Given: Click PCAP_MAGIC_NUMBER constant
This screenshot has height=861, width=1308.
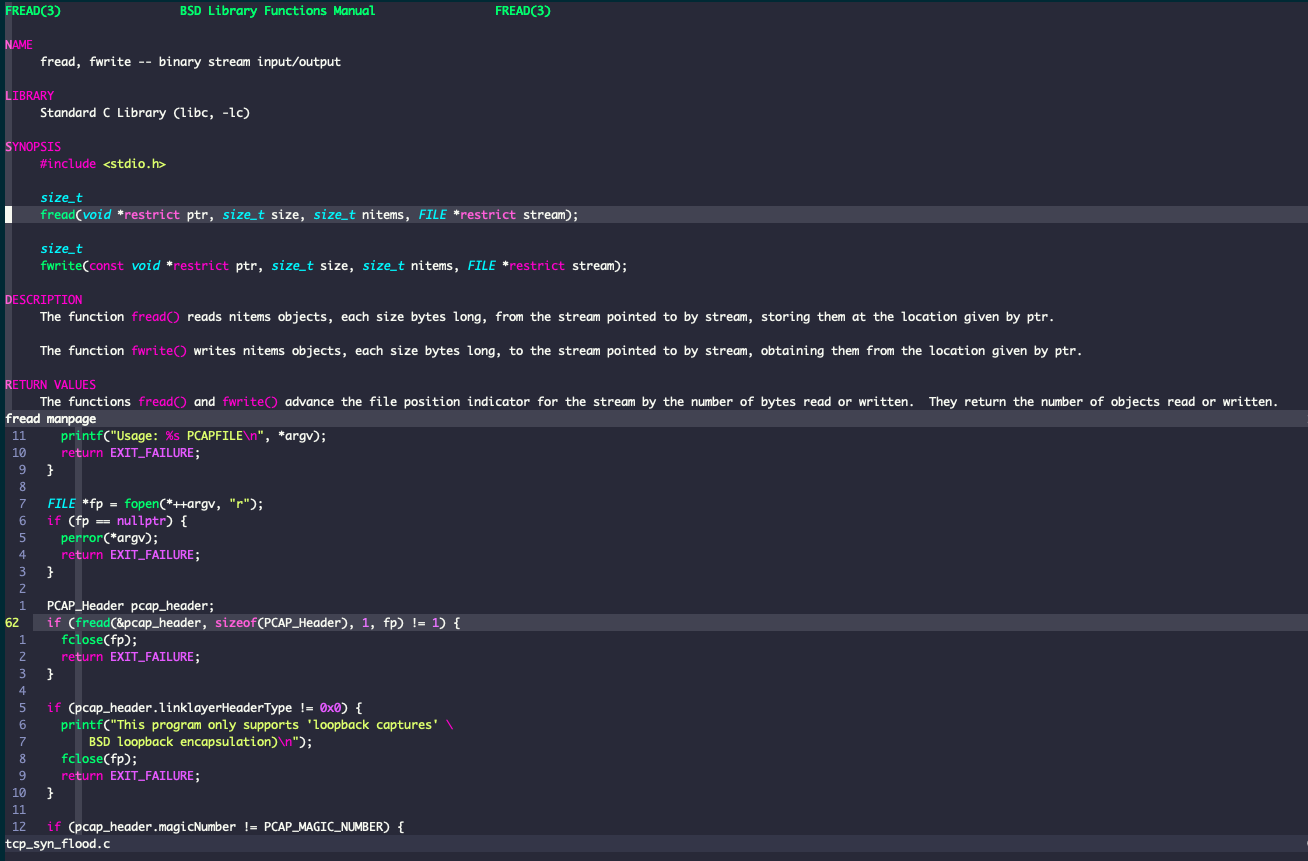Looking at the screenshot, I should (323, 827).
